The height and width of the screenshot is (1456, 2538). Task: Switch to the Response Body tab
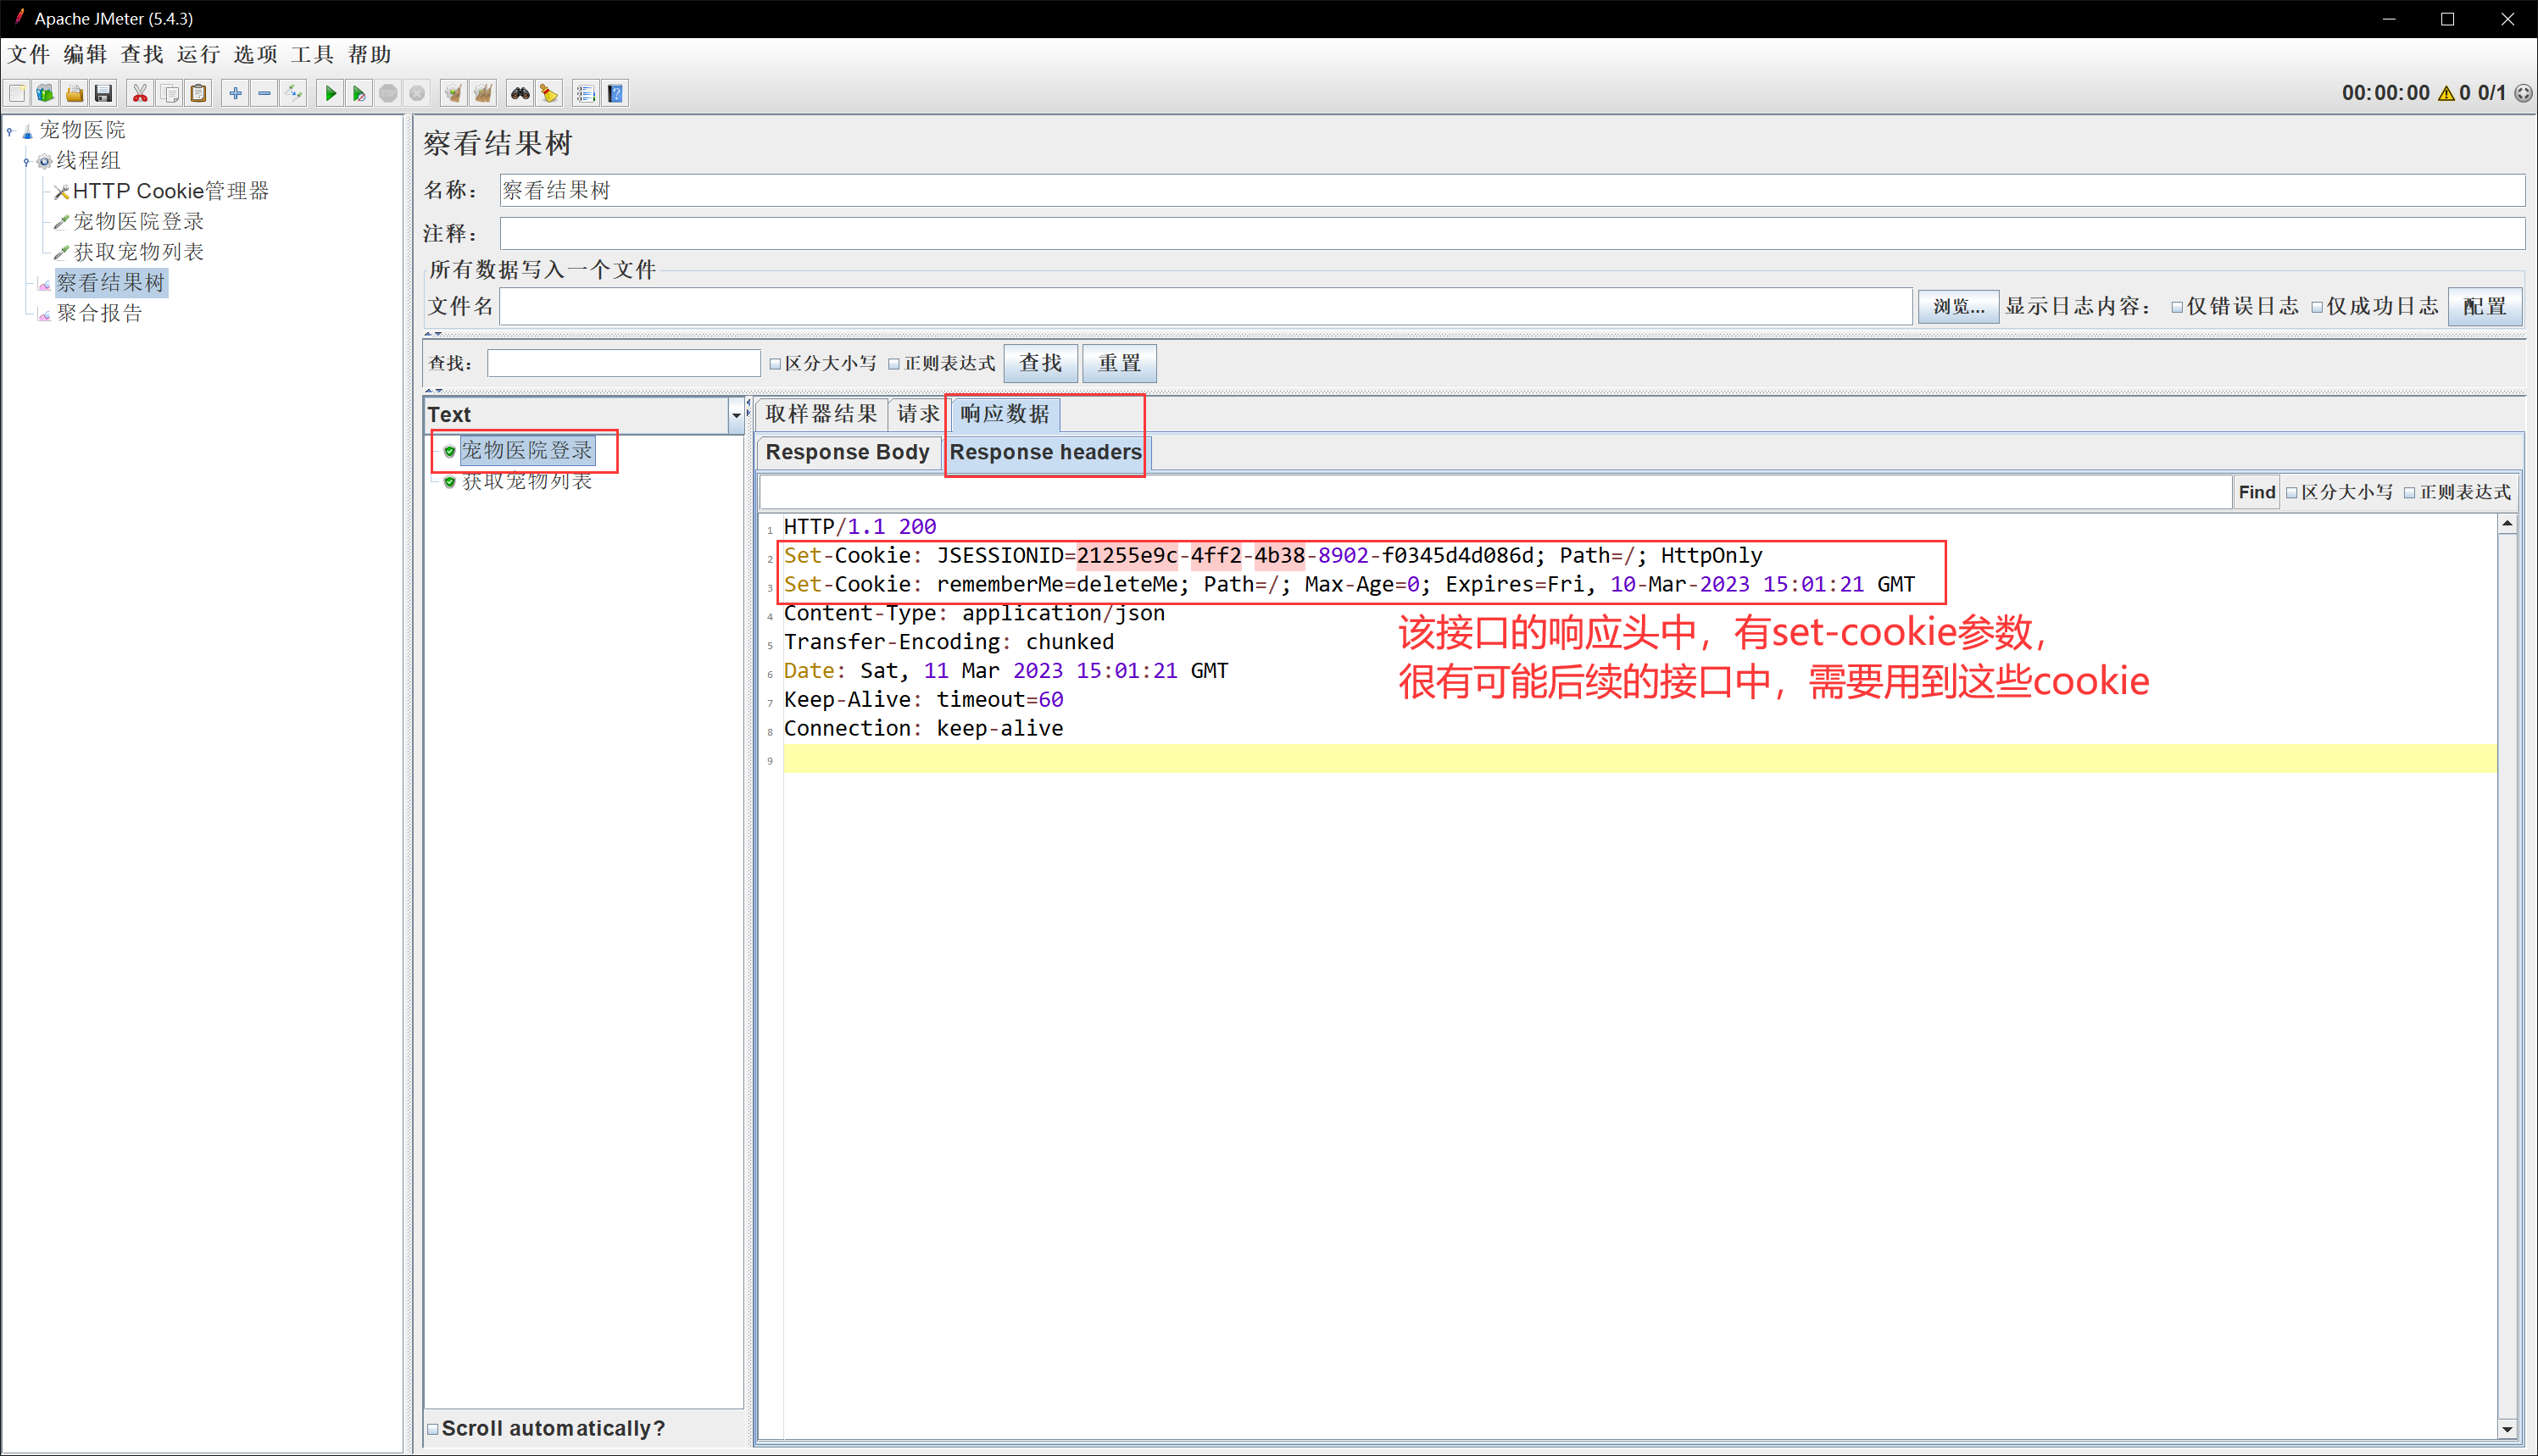click(x=847, y=452)
